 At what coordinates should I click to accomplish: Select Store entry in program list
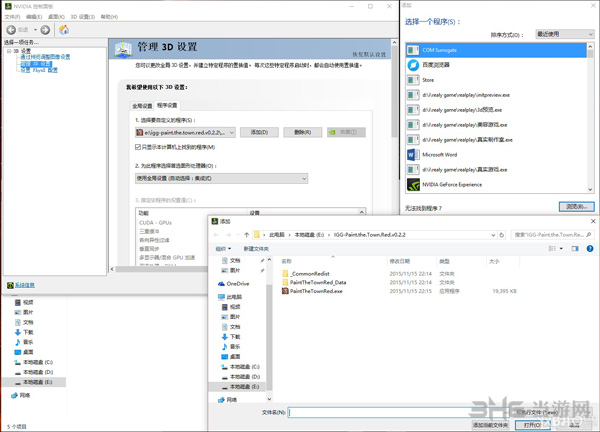[x=496, y=80]
